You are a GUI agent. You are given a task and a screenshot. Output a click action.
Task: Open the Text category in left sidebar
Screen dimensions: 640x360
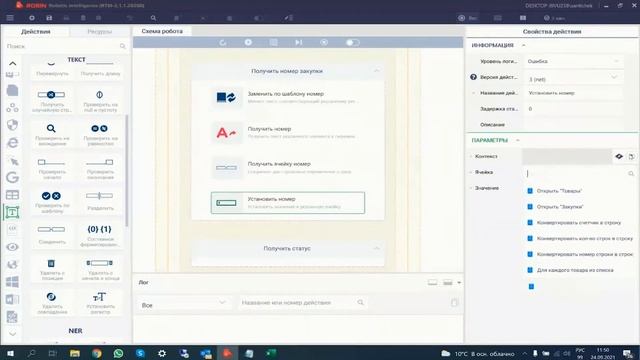12,212
